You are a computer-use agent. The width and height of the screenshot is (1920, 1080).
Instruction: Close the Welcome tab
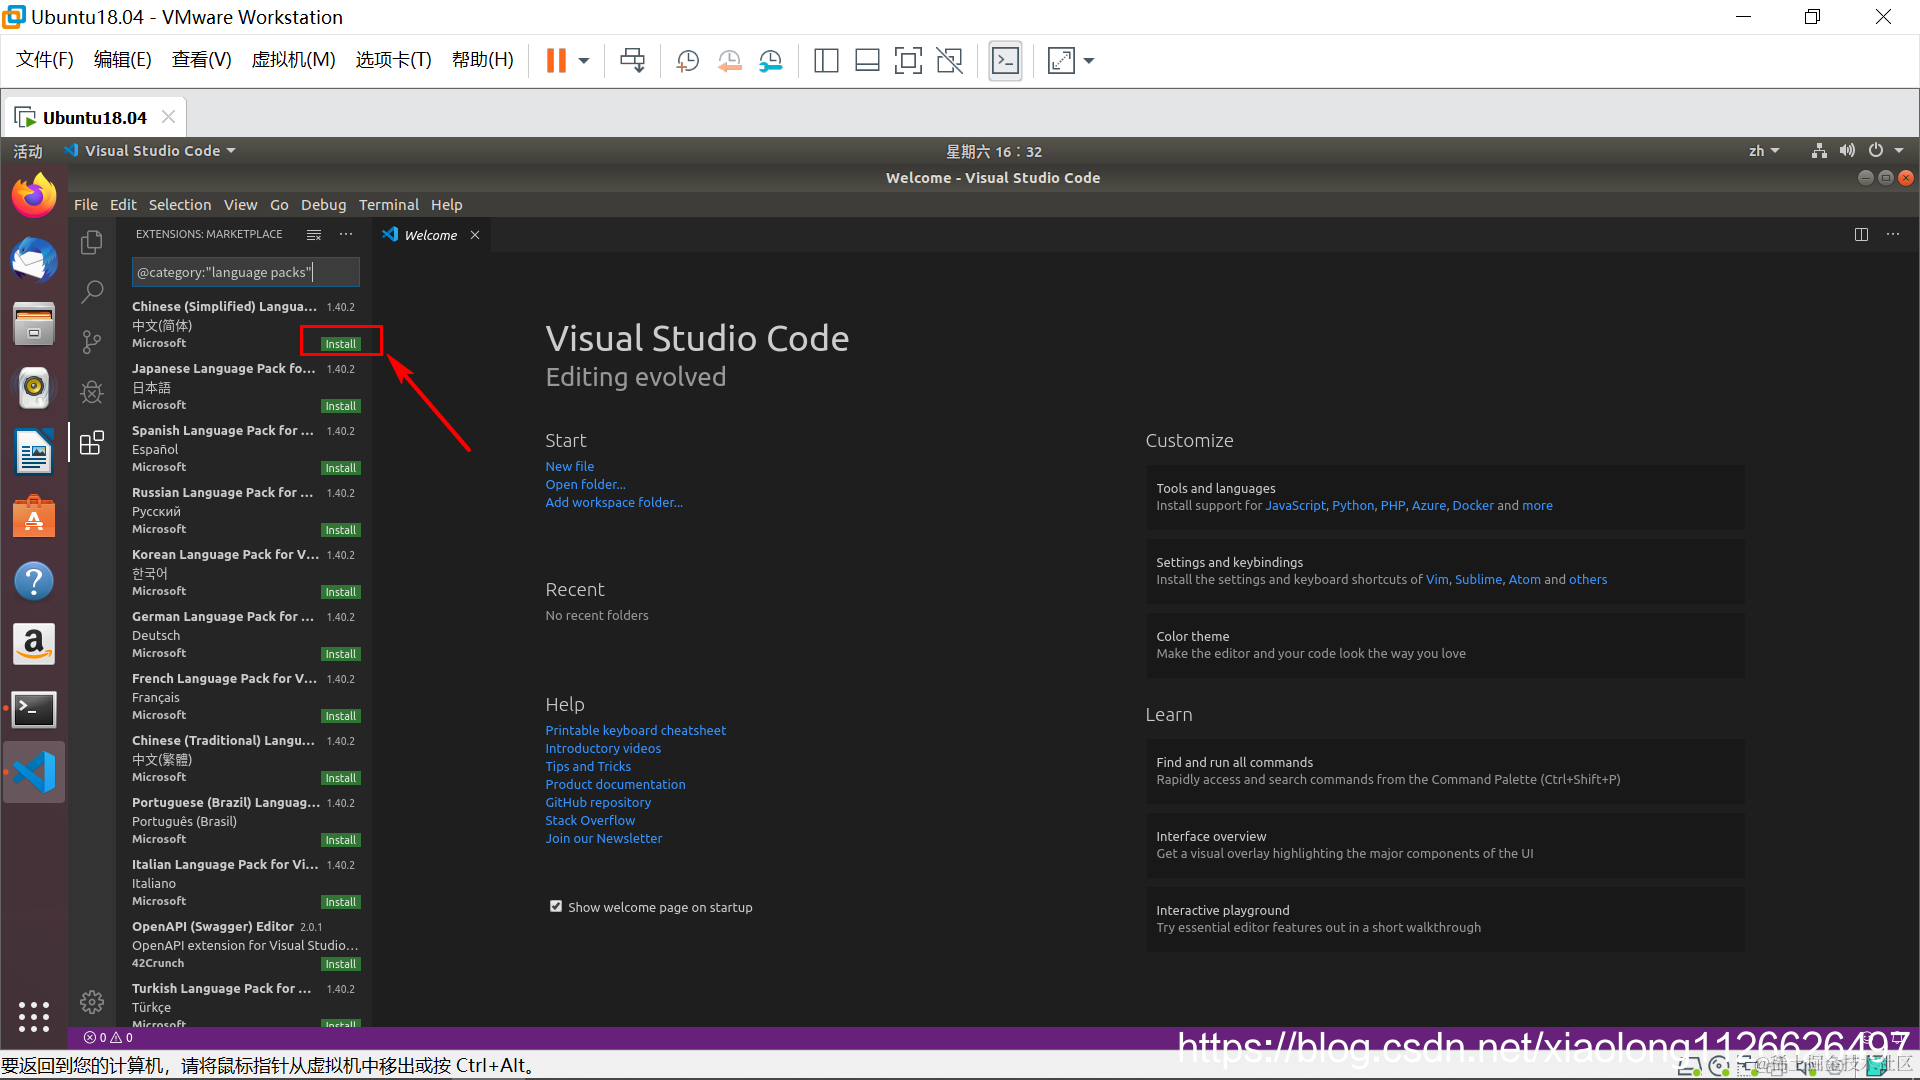click(475, 235)
